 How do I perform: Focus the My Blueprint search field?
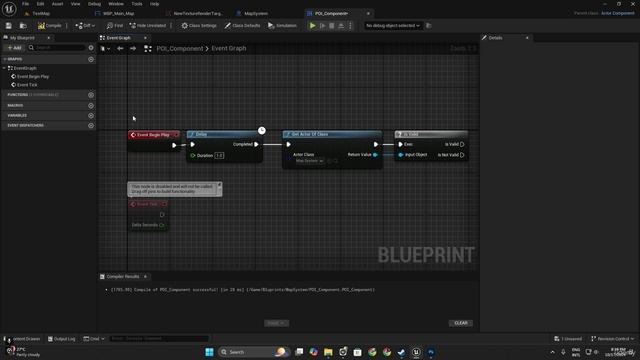57,48
